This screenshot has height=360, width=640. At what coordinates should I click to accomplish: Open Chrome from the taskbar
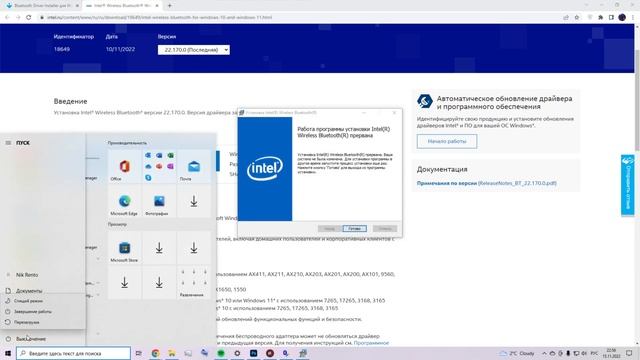(155, 353)
